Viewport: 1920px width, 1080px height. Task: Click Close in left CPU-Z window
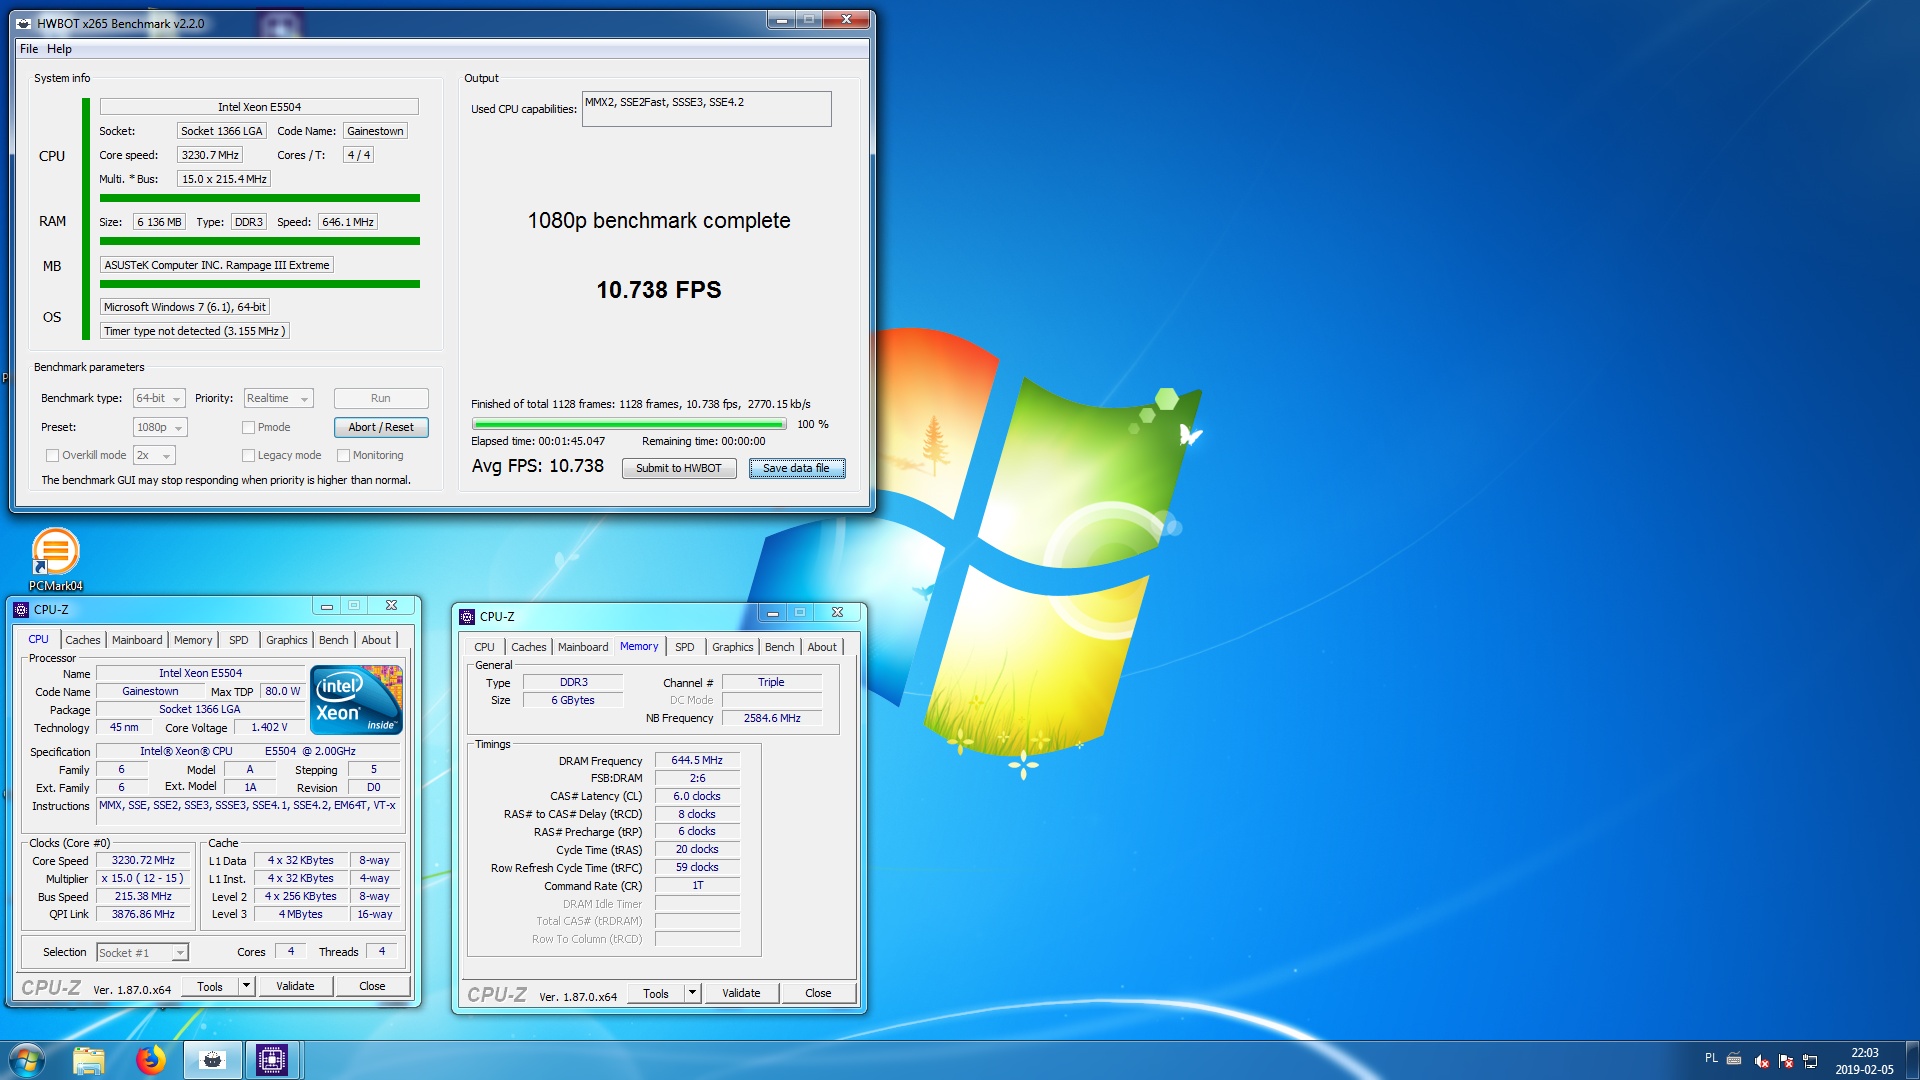372,986
